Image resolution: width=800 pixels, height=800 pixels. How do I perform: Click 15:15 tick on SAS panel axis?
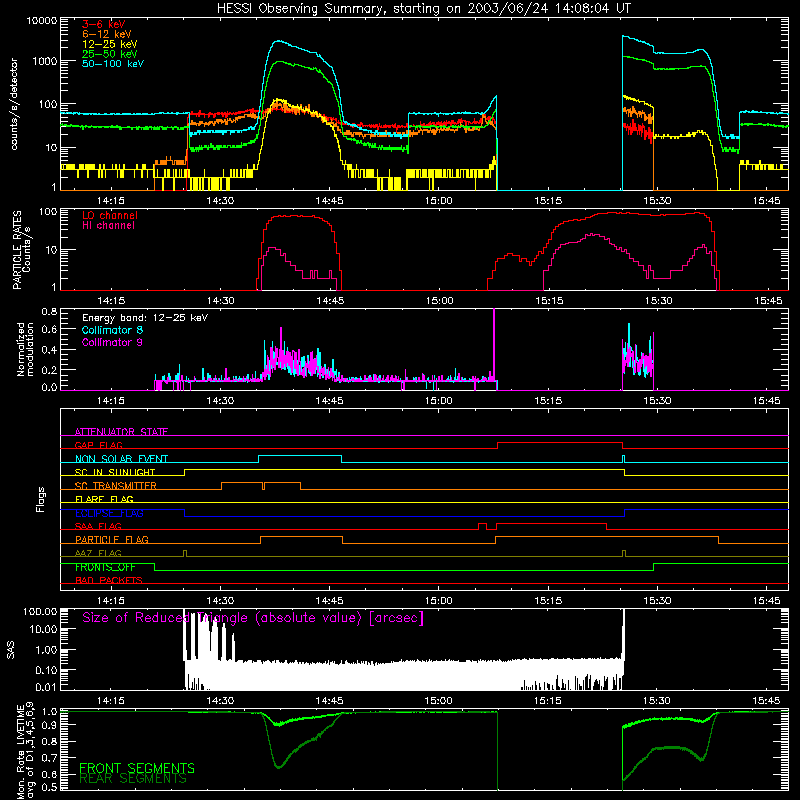[x=547, y=701]
